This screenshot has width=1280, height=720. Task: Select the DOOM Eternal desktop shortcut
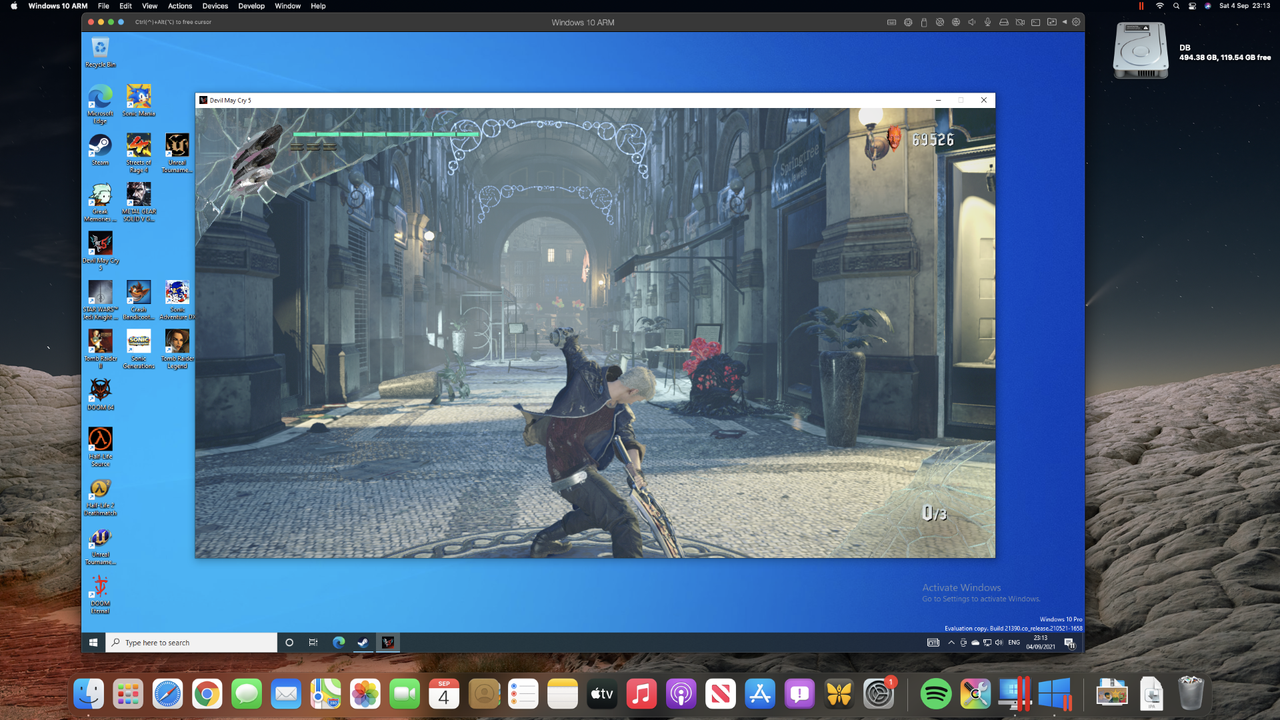tap(100, 594)
